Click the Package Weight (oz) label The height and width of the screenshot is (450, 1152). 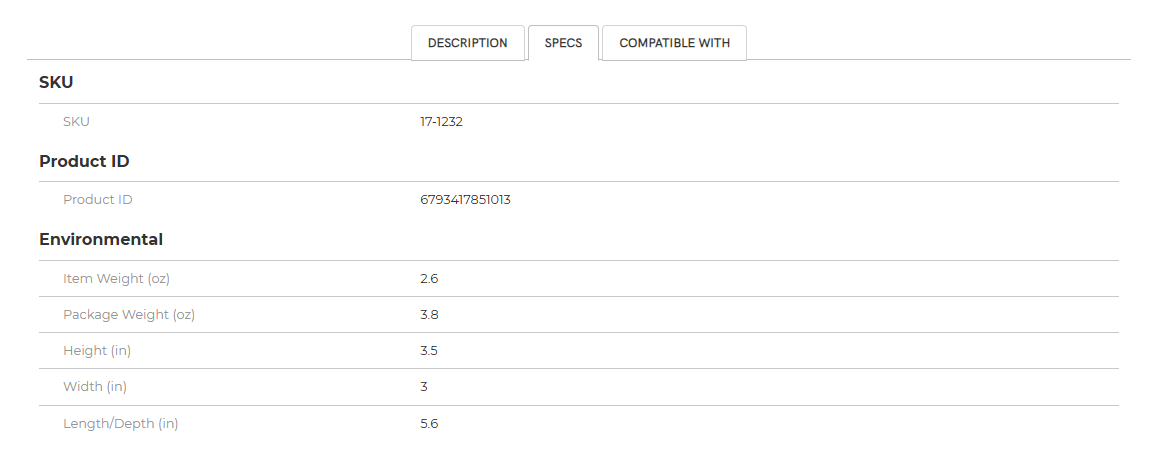pyautogui.click(x=129, y=315)
